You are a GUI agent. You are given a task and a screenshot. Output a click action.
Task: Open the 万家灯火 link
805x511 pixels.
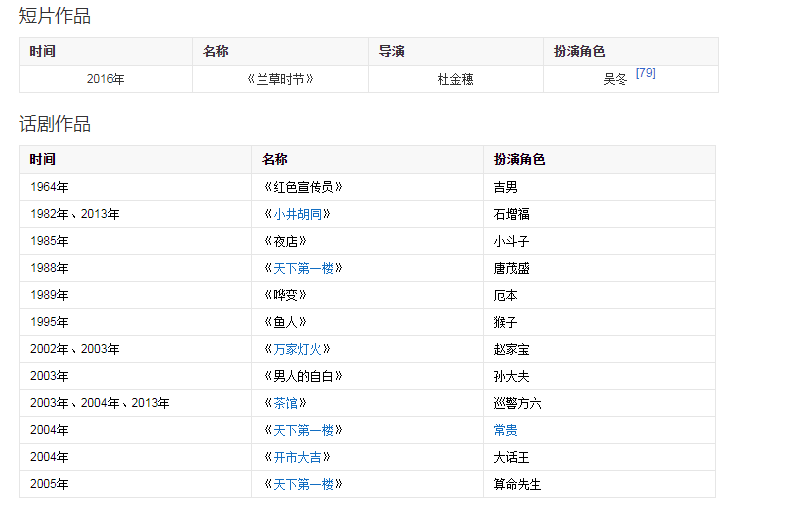click(301, 349)
